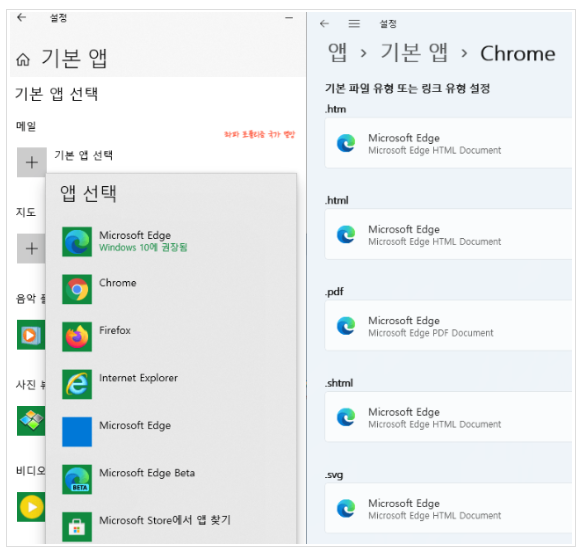
Task: Add a default map app under 지도
Action: point(31,248)
